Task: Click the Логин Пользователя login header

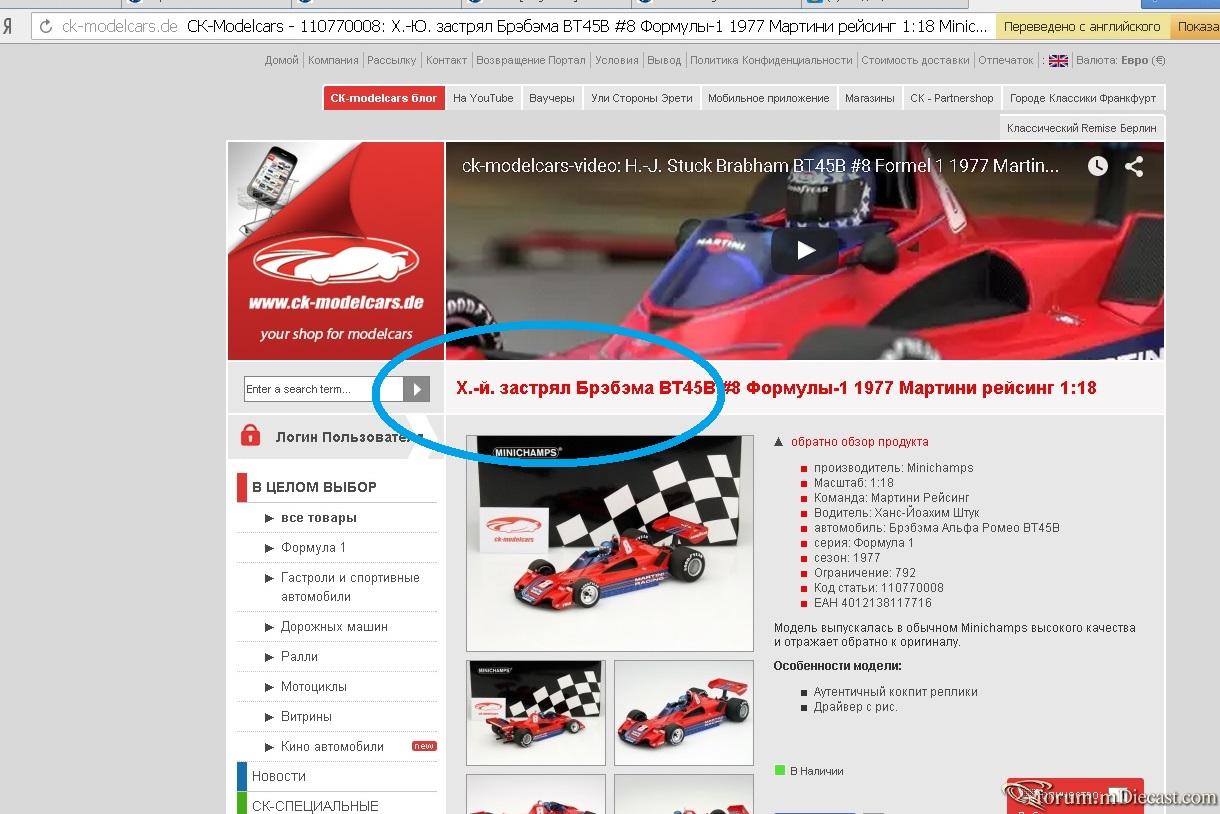Action: click(348, 437)
